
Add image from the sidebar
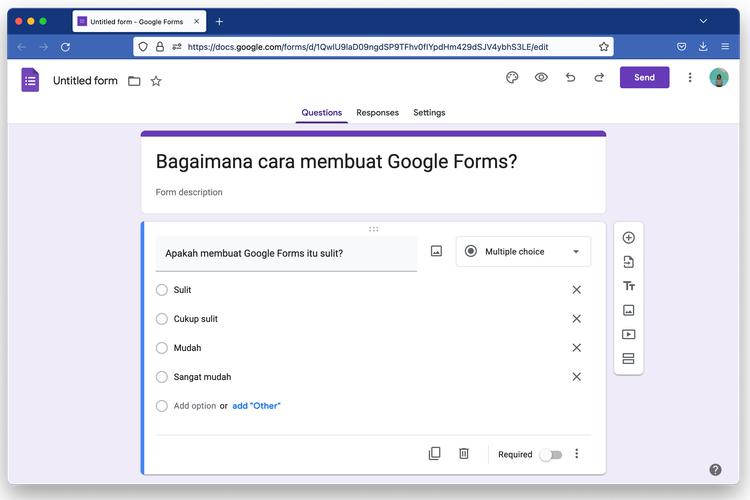coord(629,310)
